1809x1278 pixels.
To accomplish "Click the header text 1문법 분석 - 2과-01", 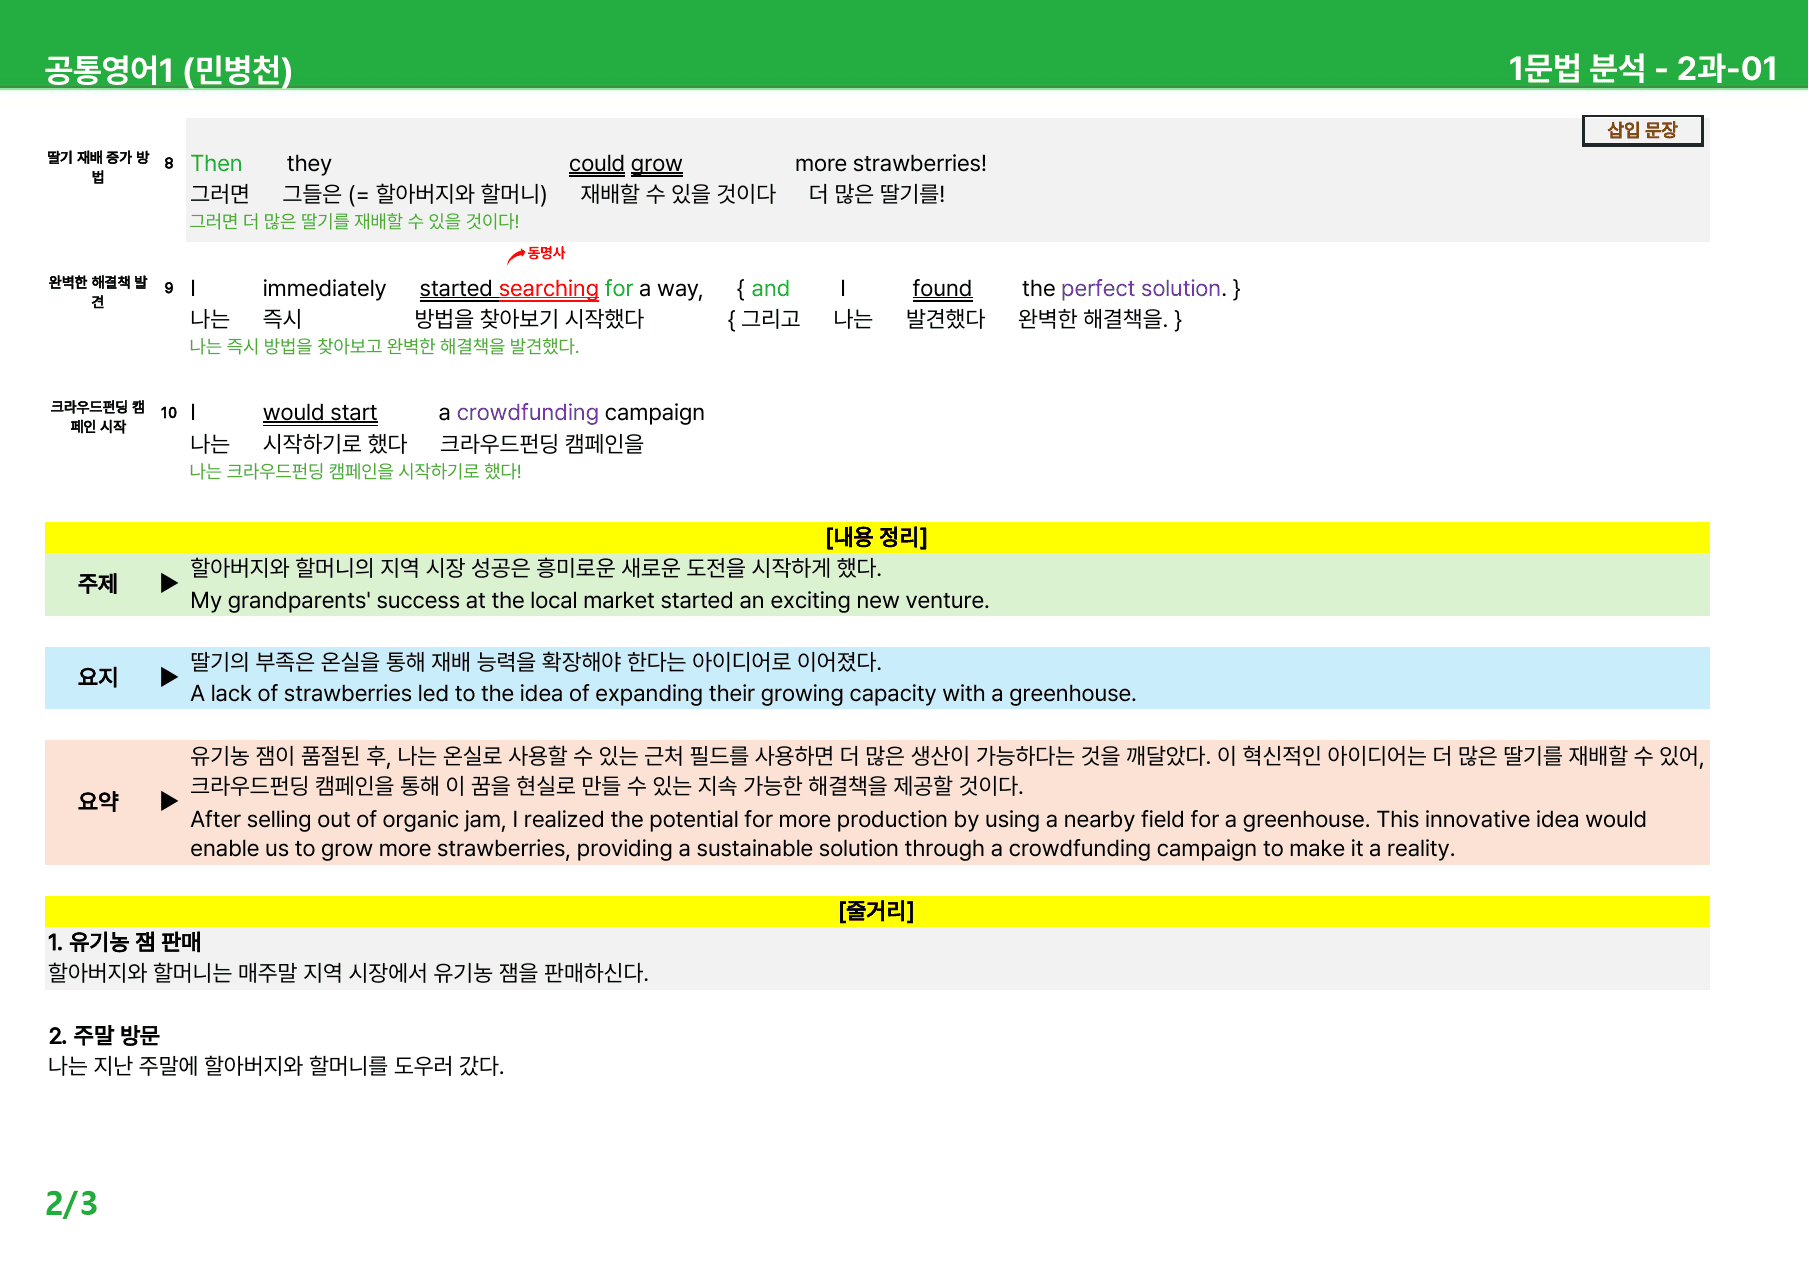I will coord(1642,69).
